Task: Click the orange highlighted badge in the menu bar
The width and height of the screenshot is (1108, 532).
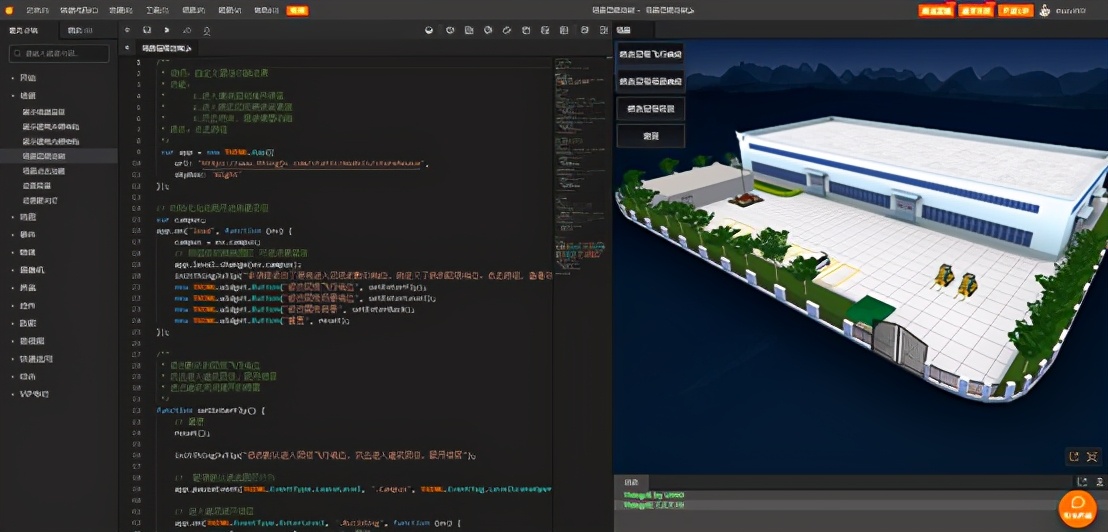Action: pyautogui.click(x=297, y=11)
